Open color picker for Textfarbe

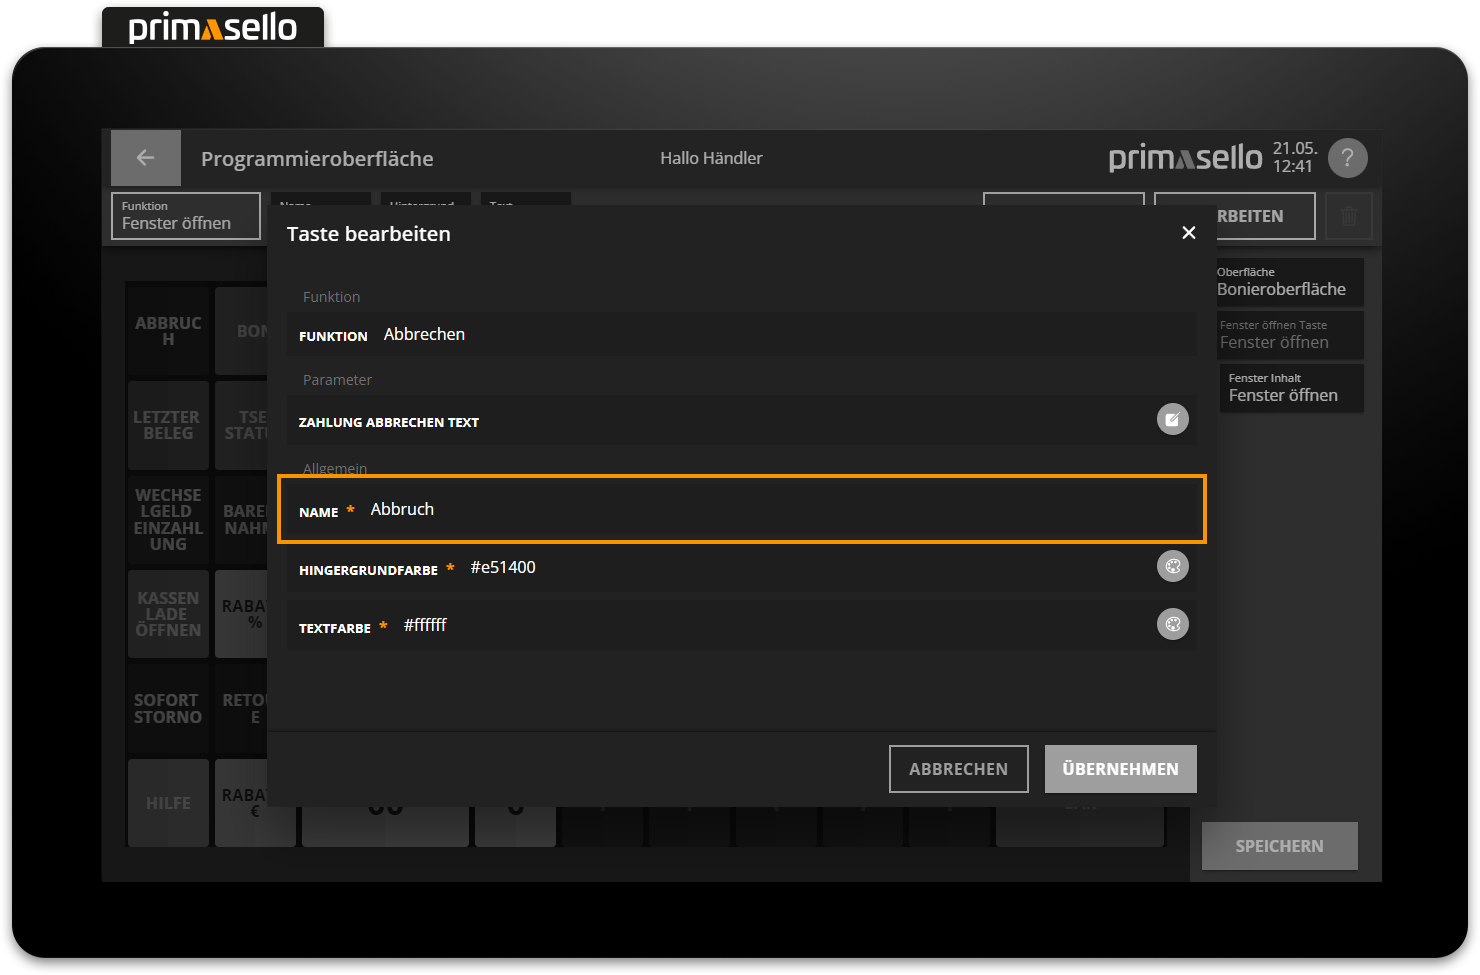pos(1172,625)
